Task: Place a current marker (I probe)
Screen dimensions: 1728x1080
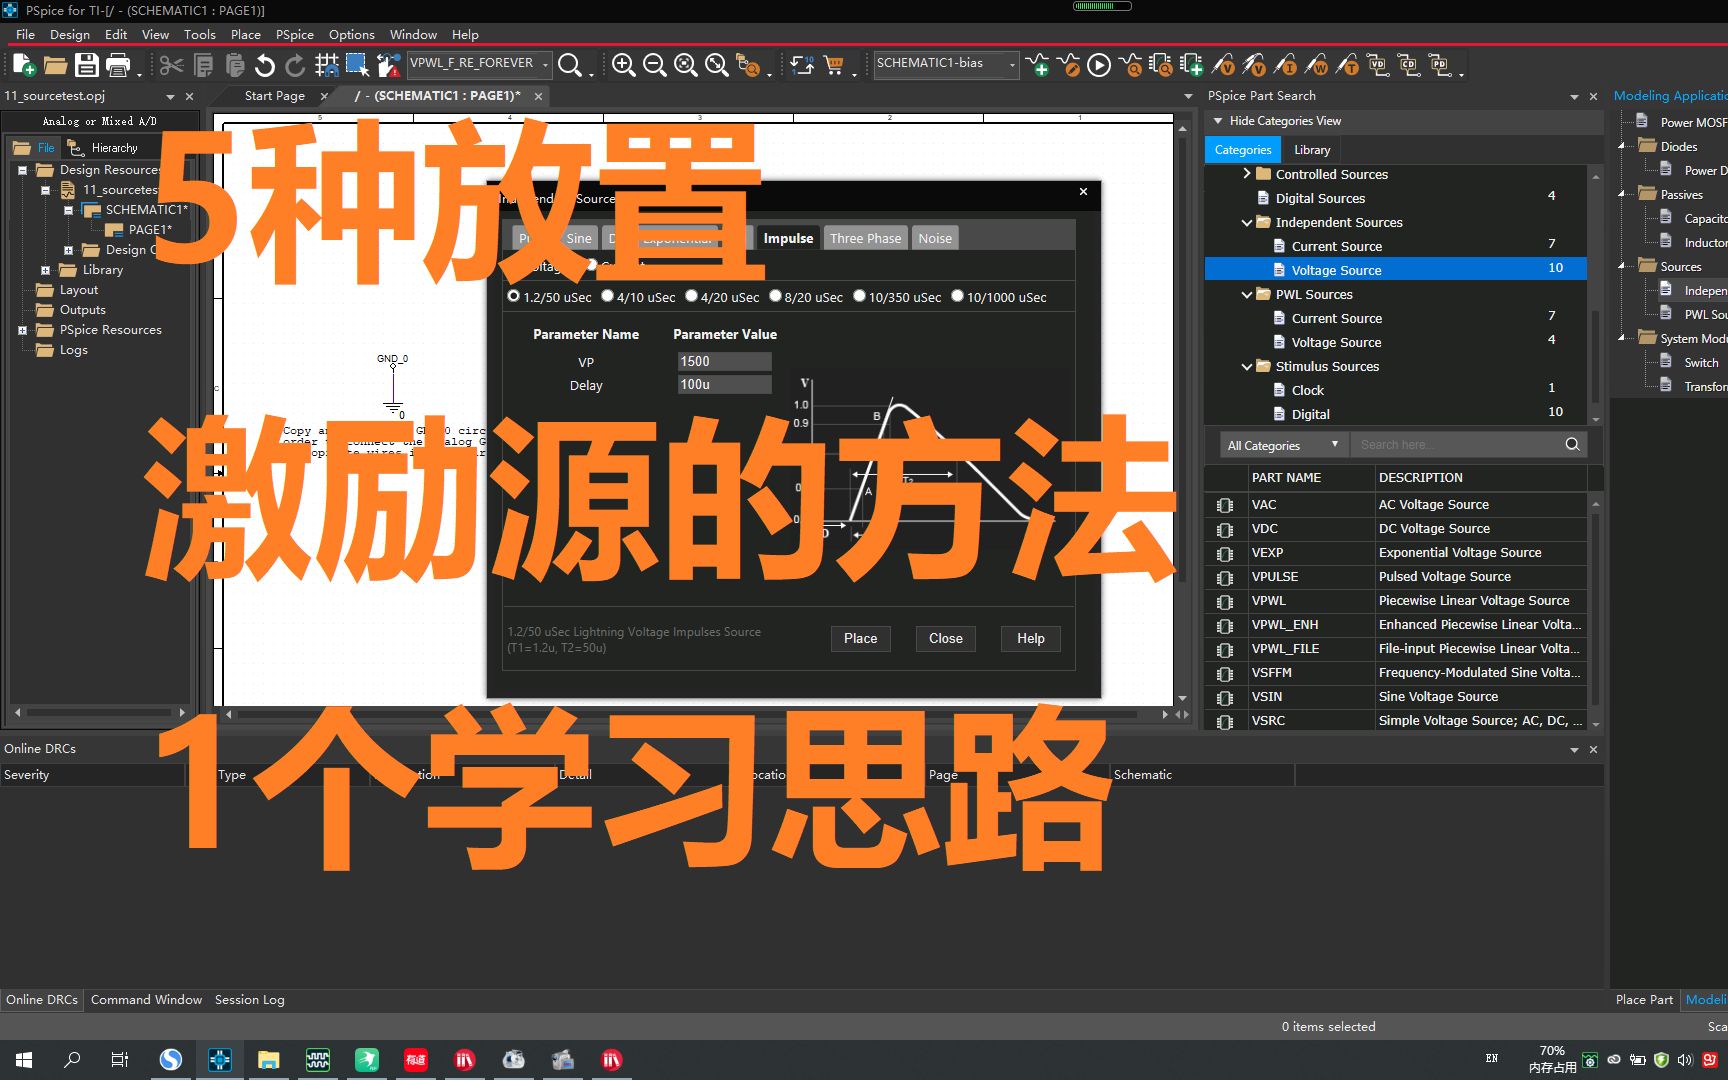Action: click(1290, 65)
